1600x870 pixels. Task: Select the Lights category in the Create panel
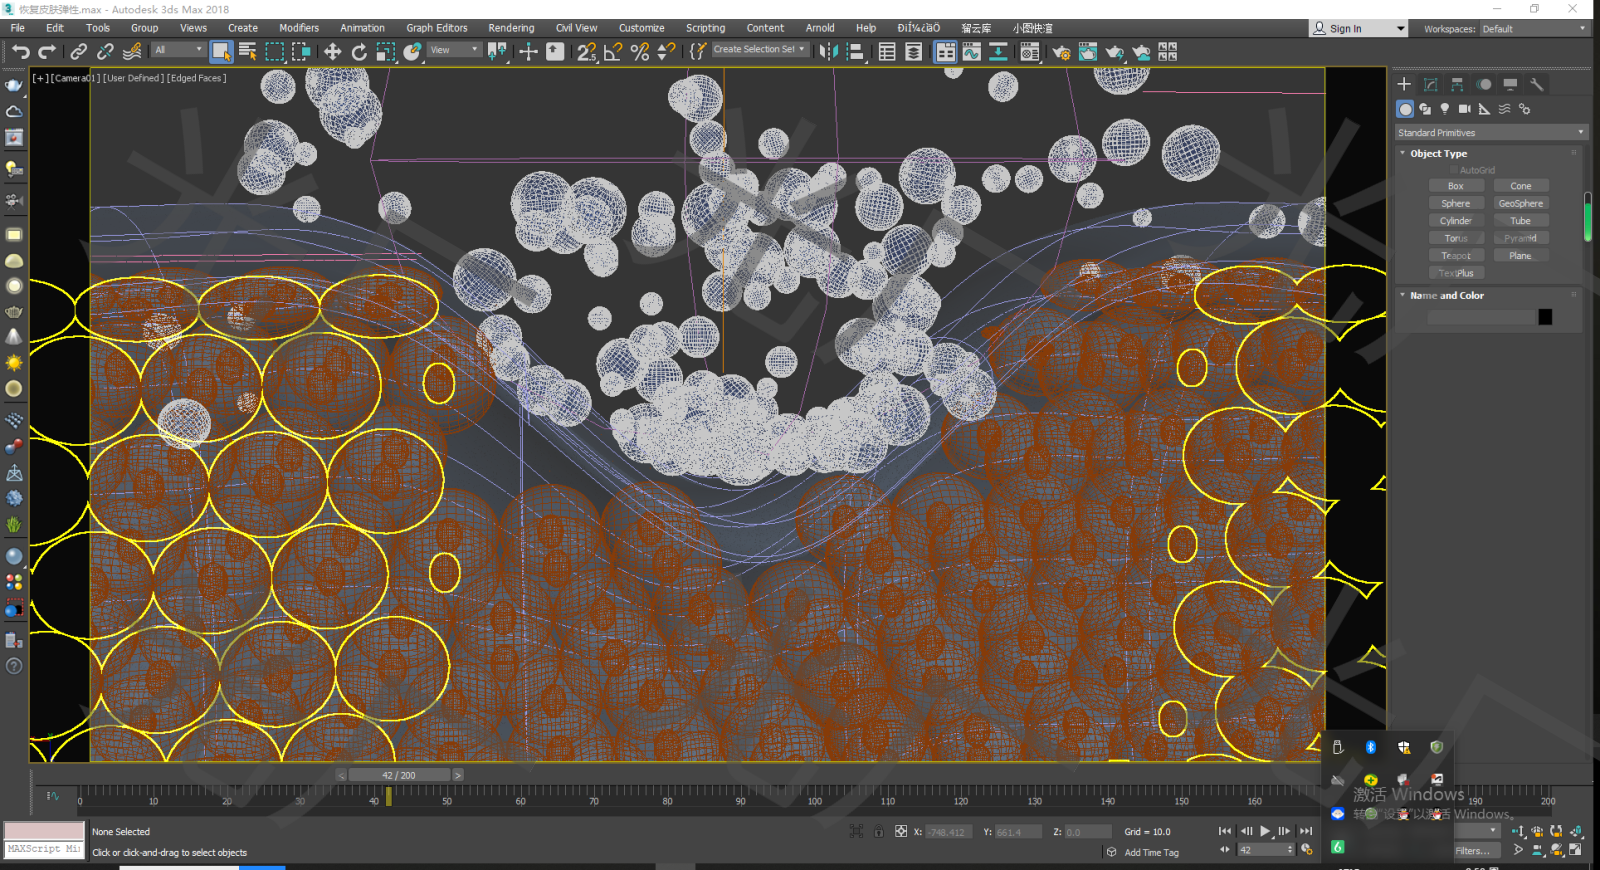tap(1445, 109)
